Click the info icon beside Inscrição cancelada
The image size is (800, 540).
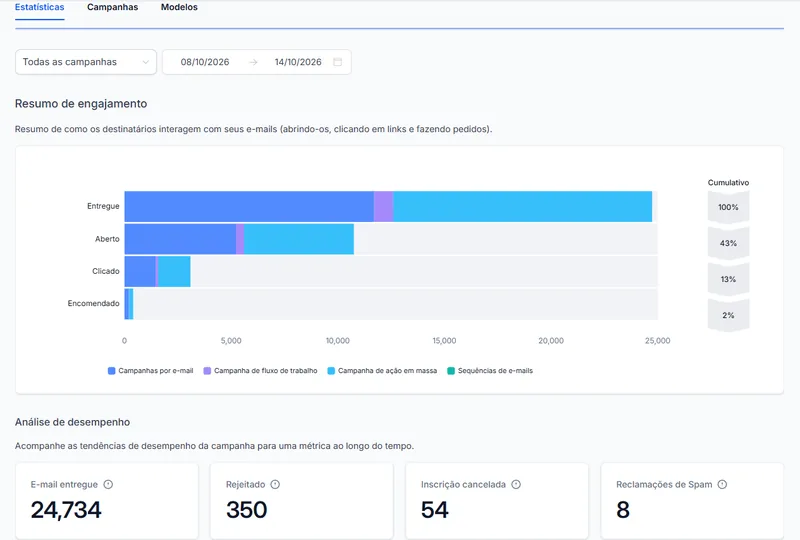click(516, 484)
